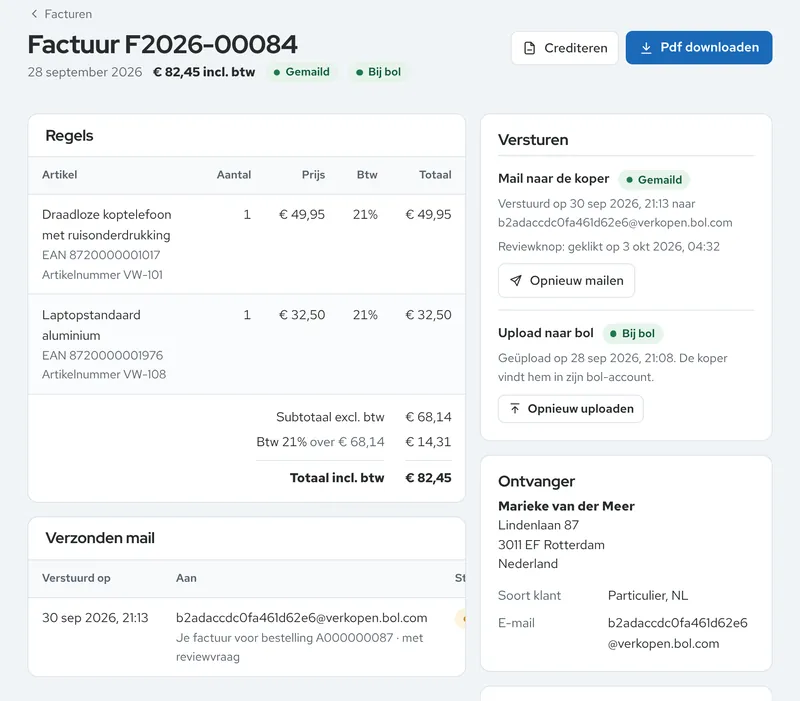Click the btw amount € 14,31

[x=429, y=441]
